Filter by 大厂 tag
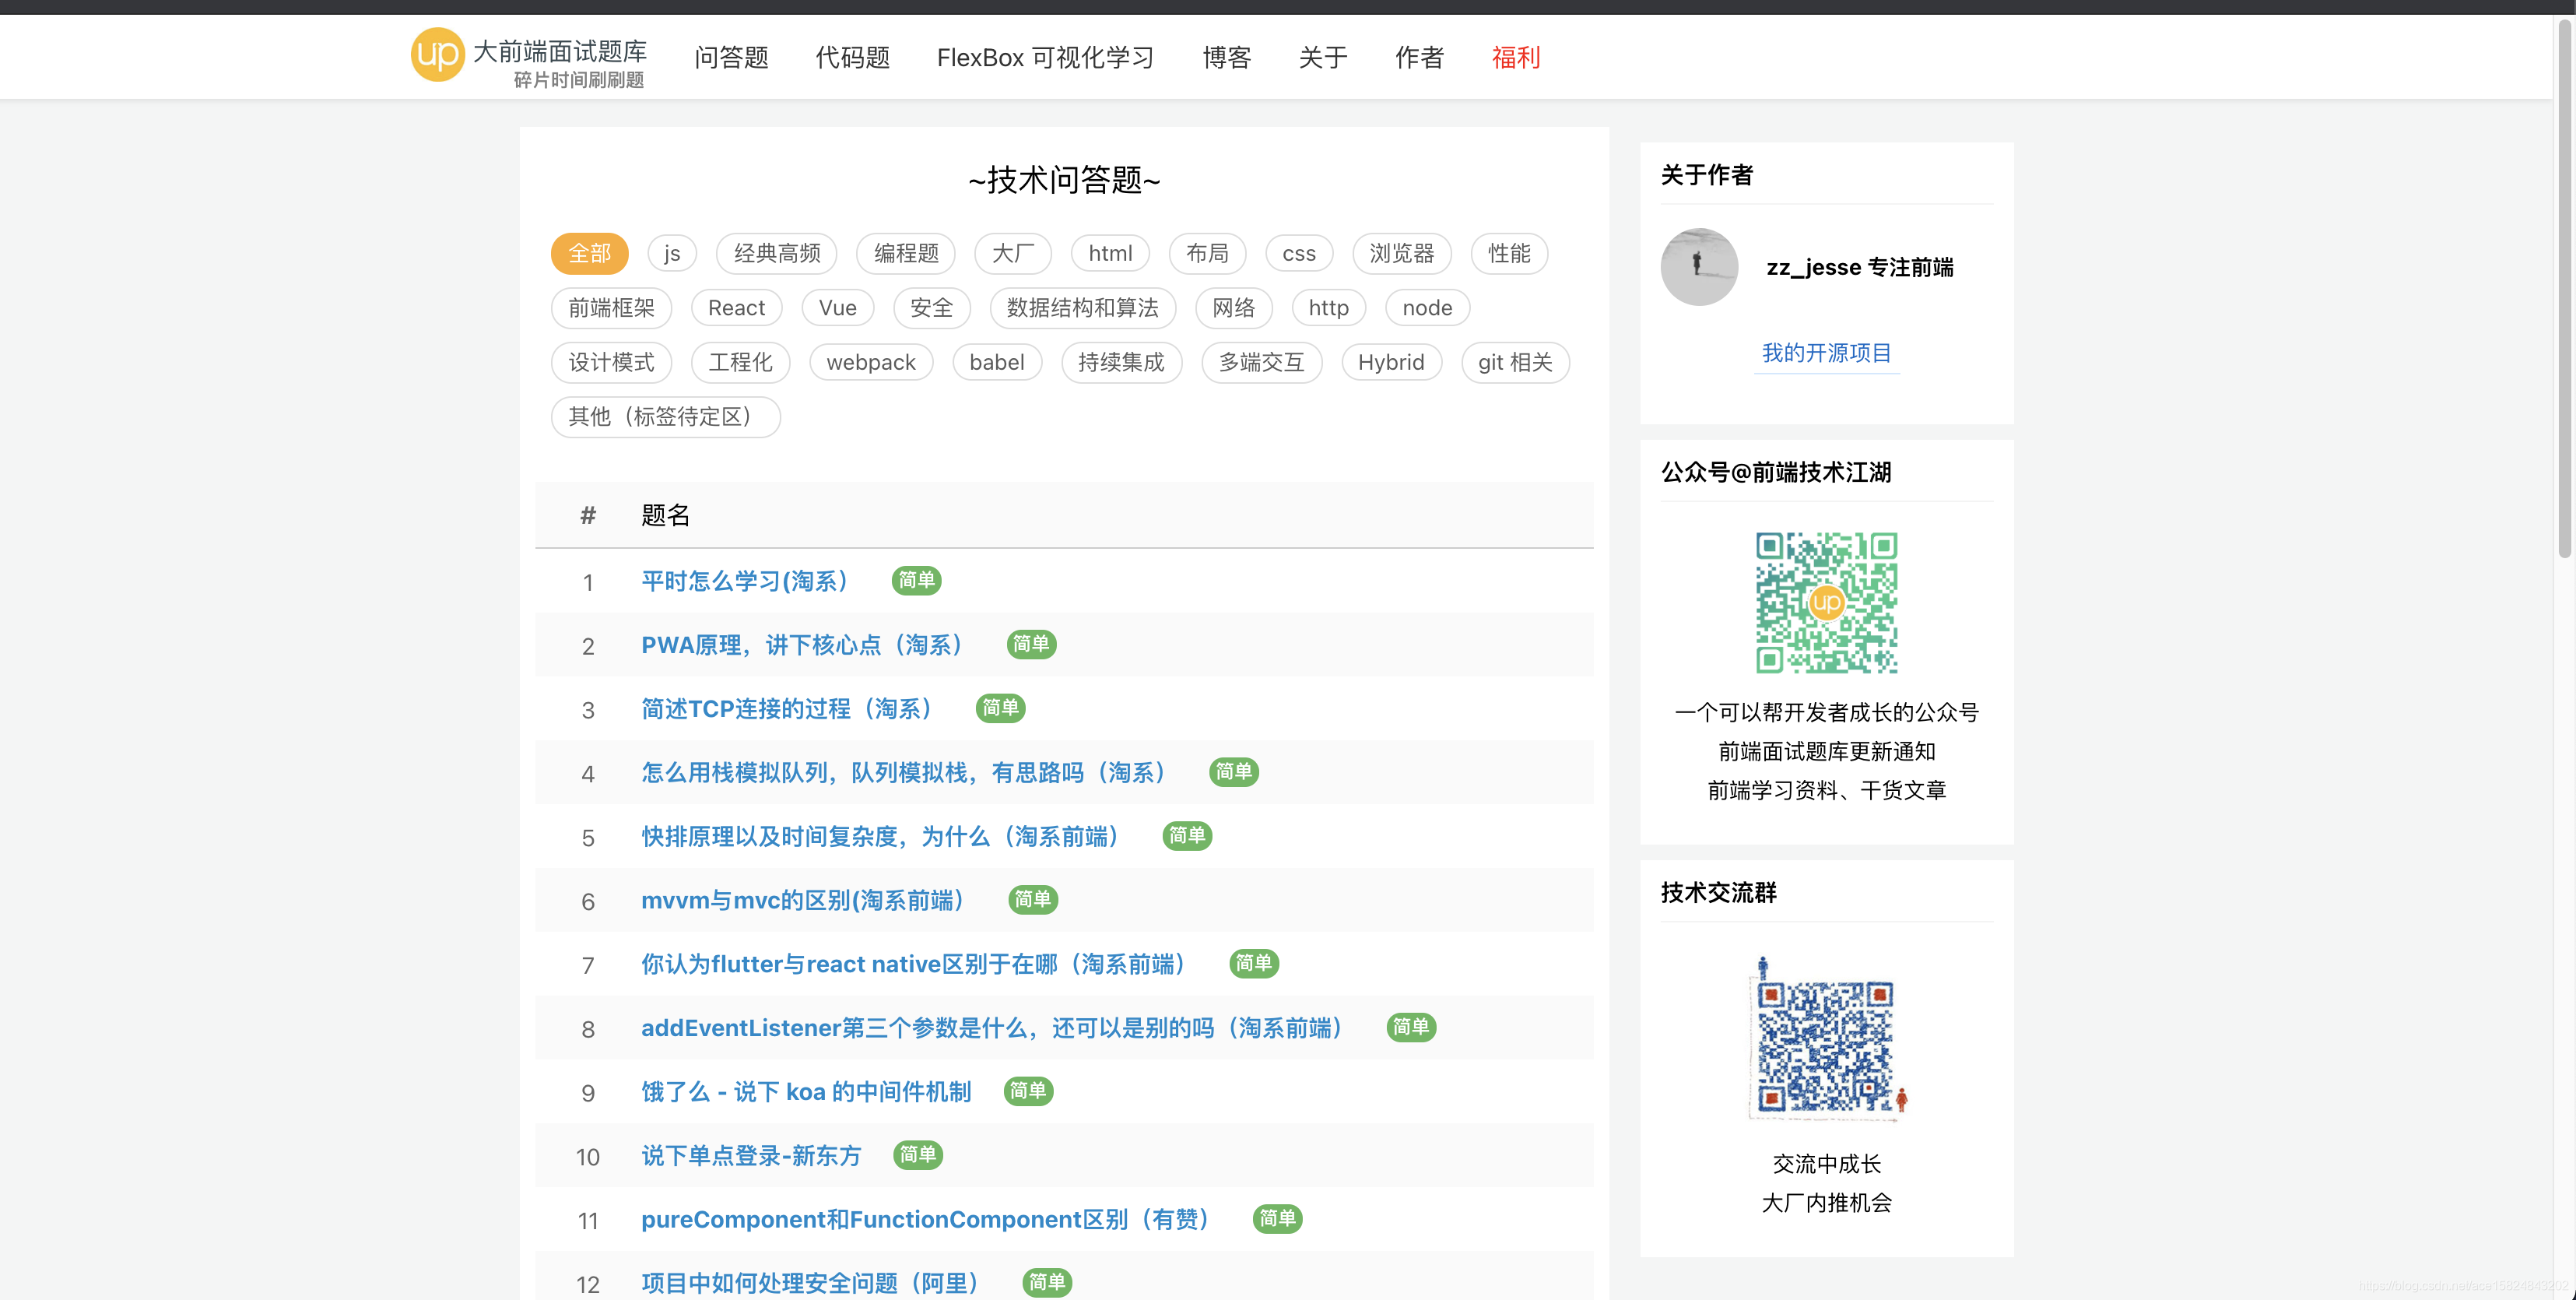This screenshot has height=1300, width=2576. tap(1013, 254)
